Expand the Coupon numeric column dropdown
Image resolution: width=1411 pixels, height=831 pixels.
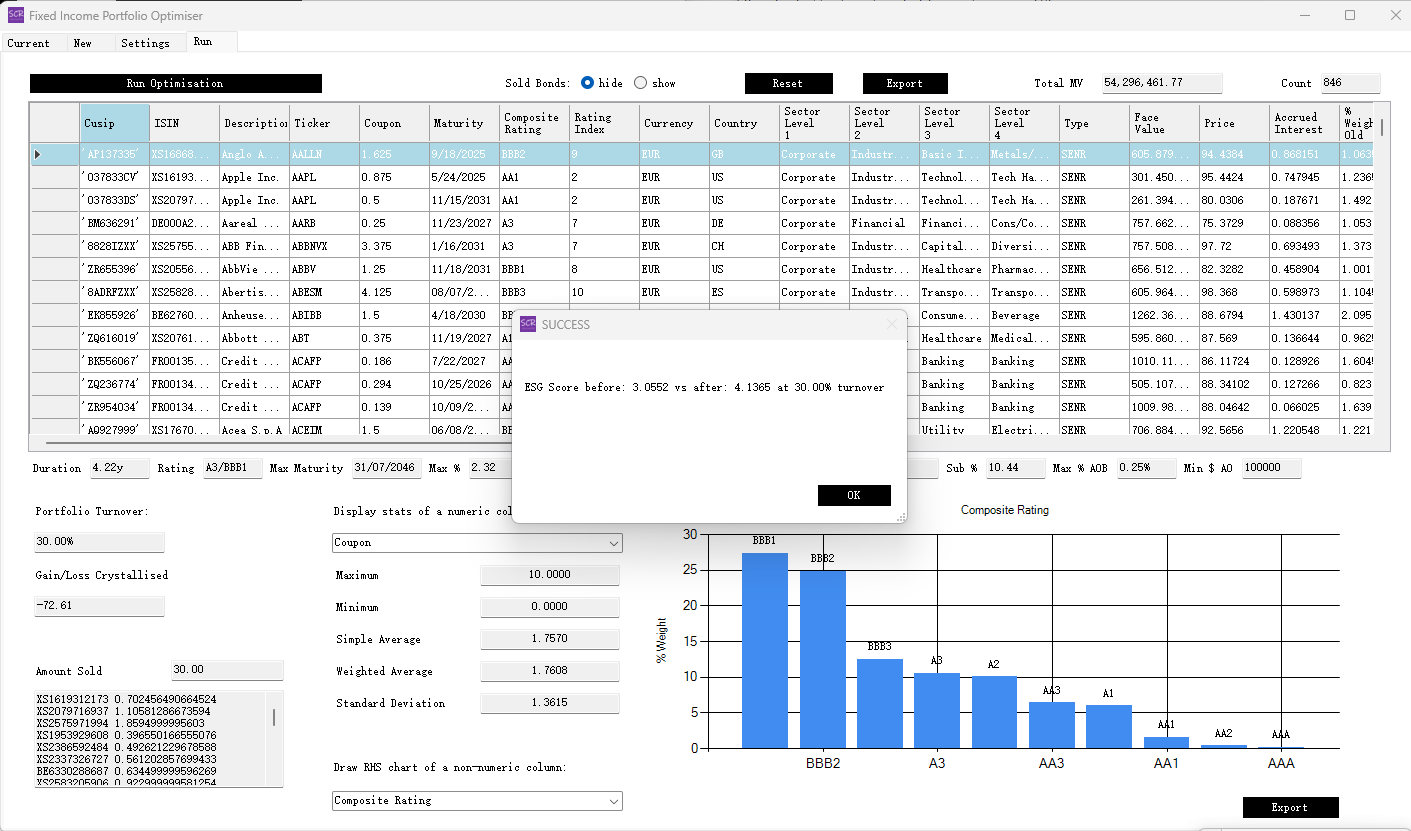tap(612, 543)
